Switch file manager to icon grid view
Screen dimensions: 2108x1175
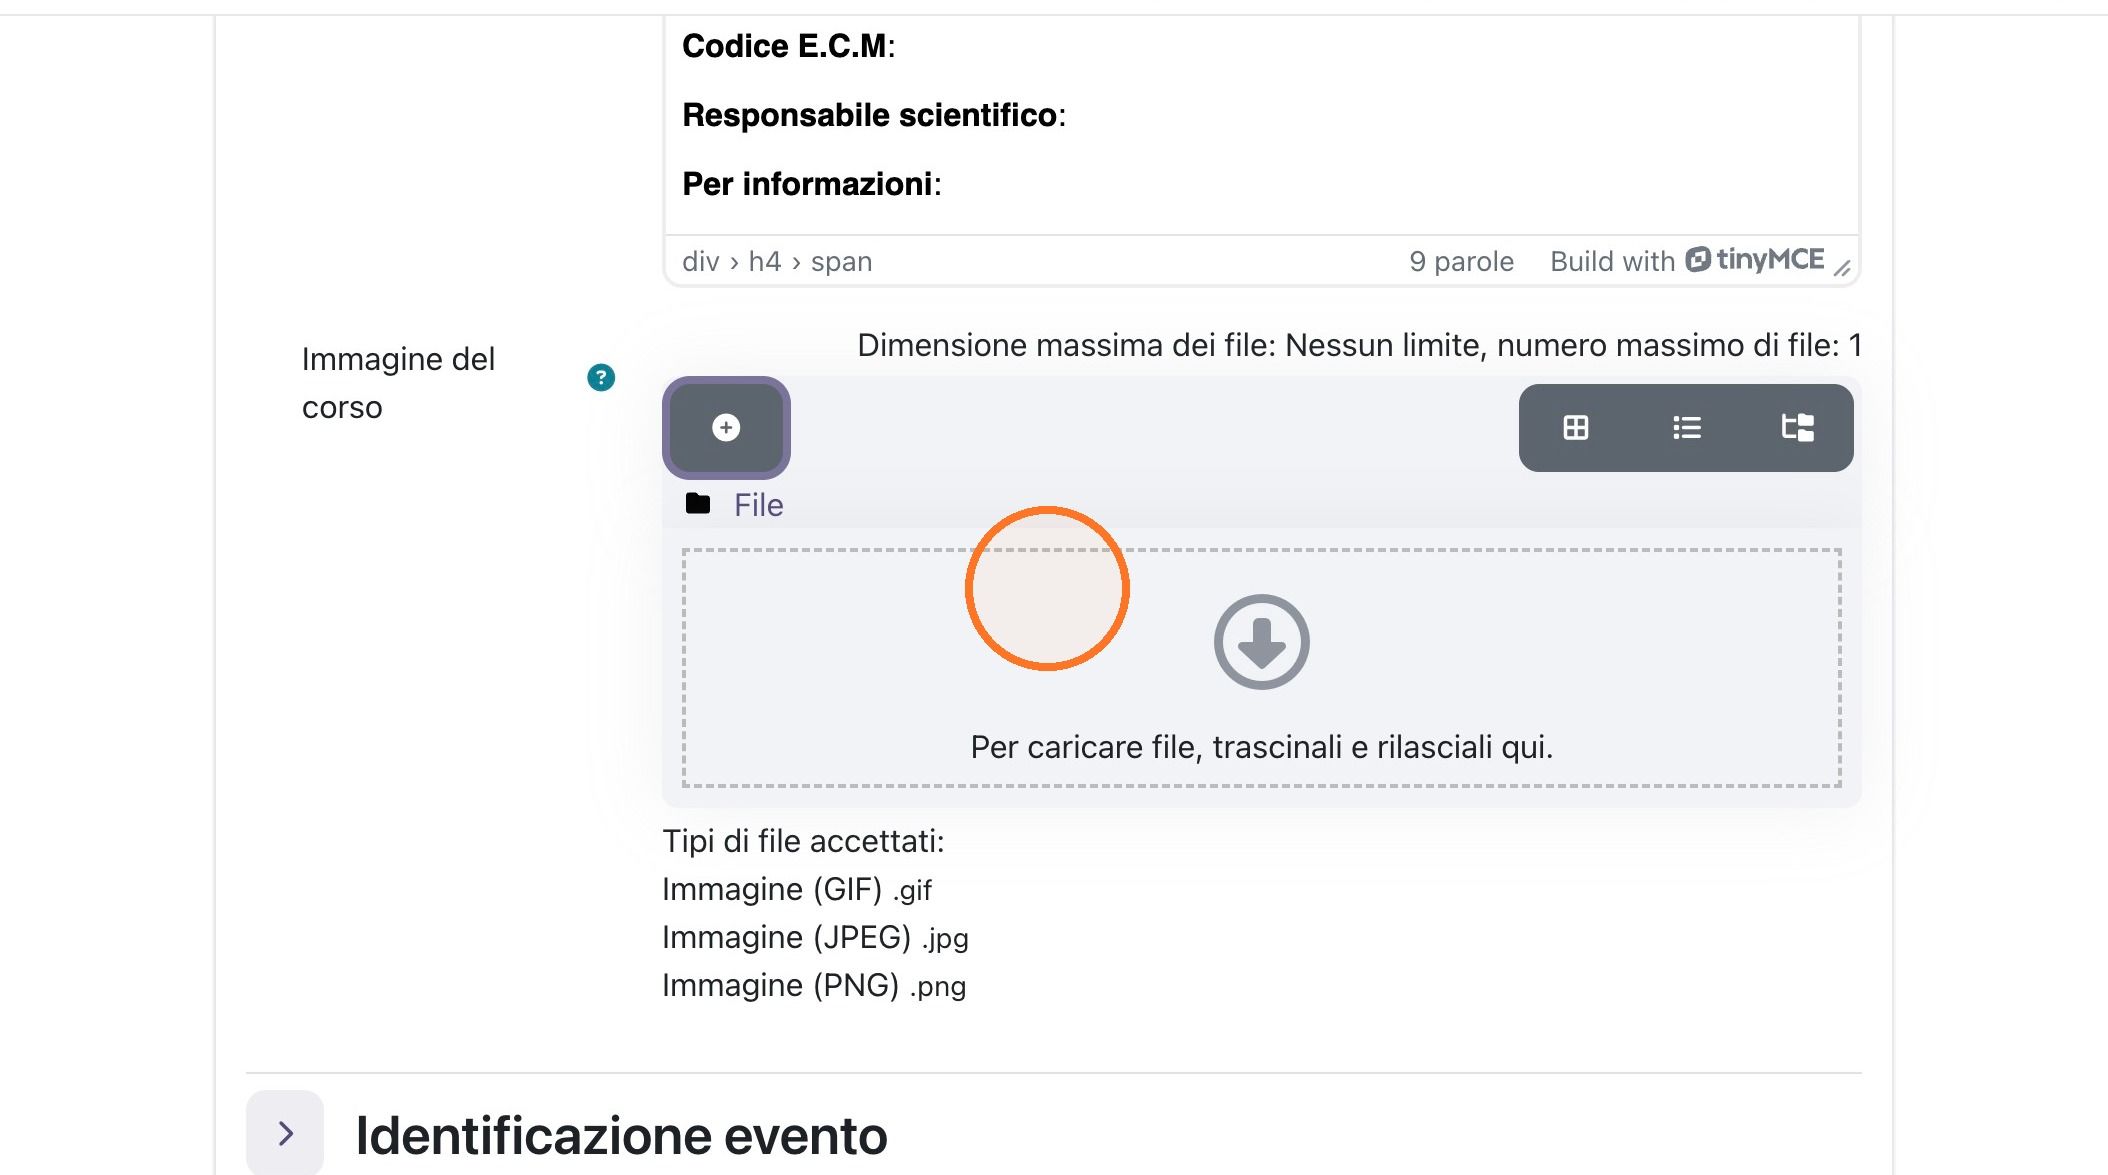tap(1576, 428)
